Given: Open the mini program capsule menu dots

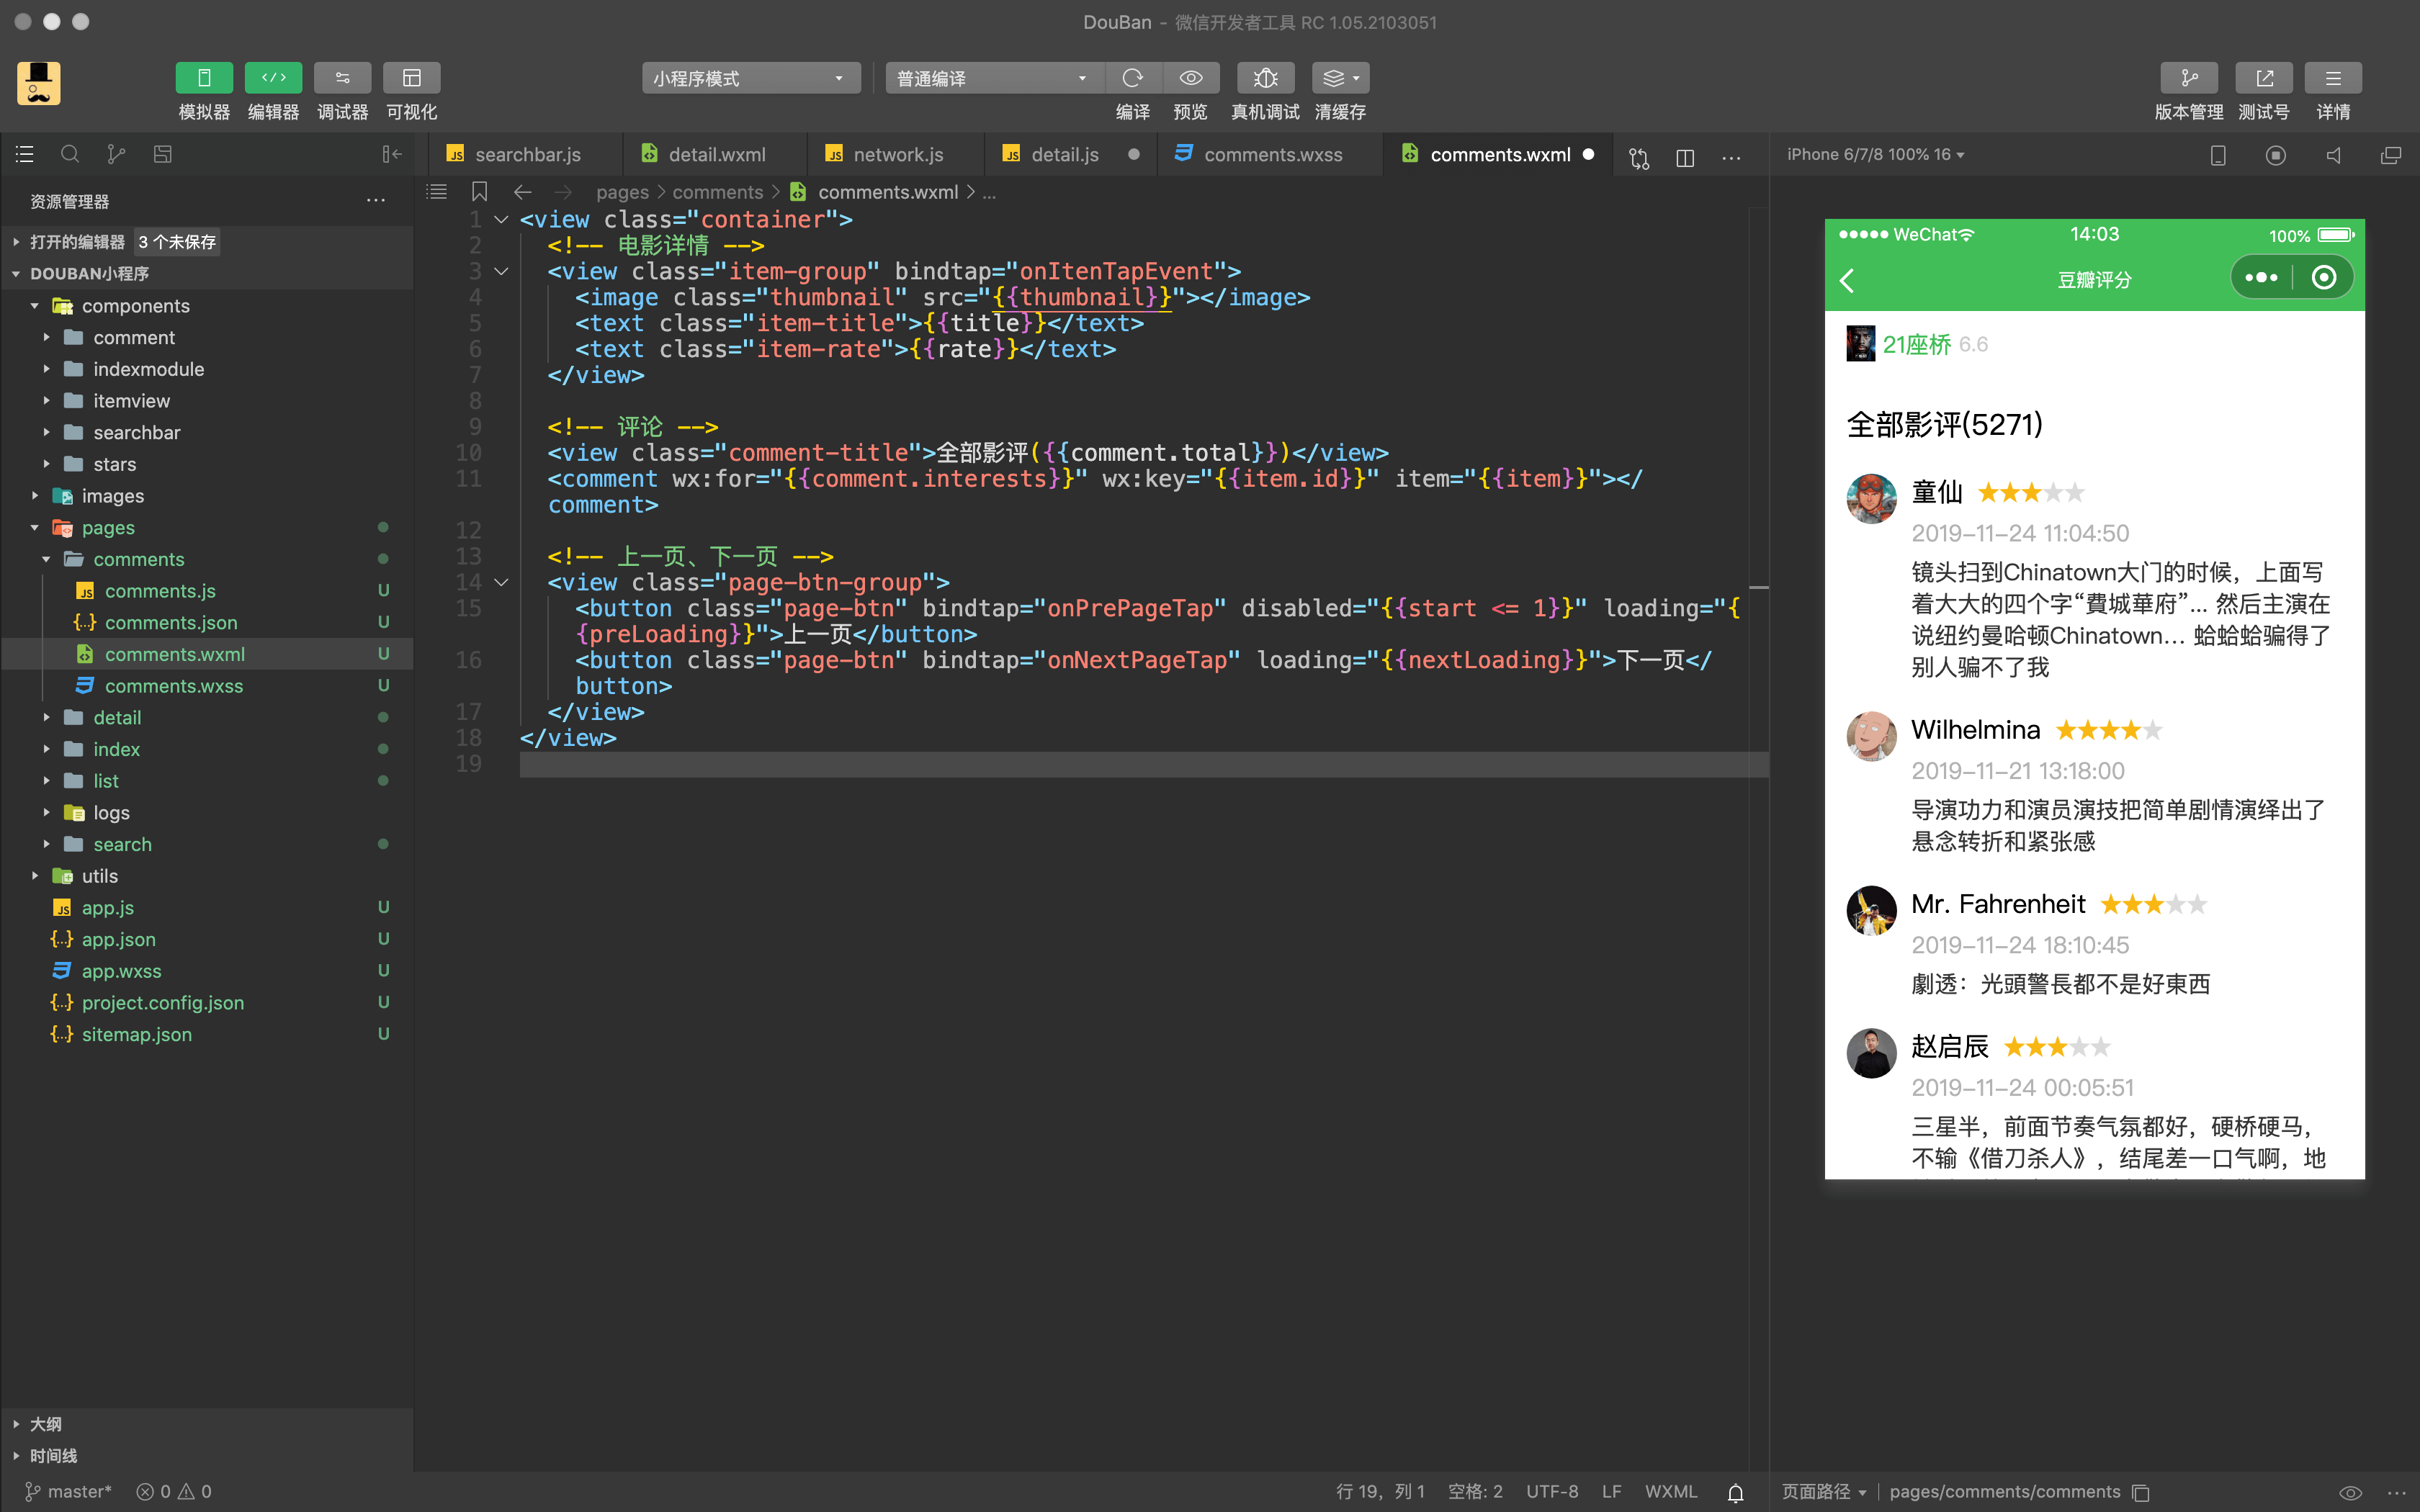Looking at the screenshot, I should coord(2262,278).
